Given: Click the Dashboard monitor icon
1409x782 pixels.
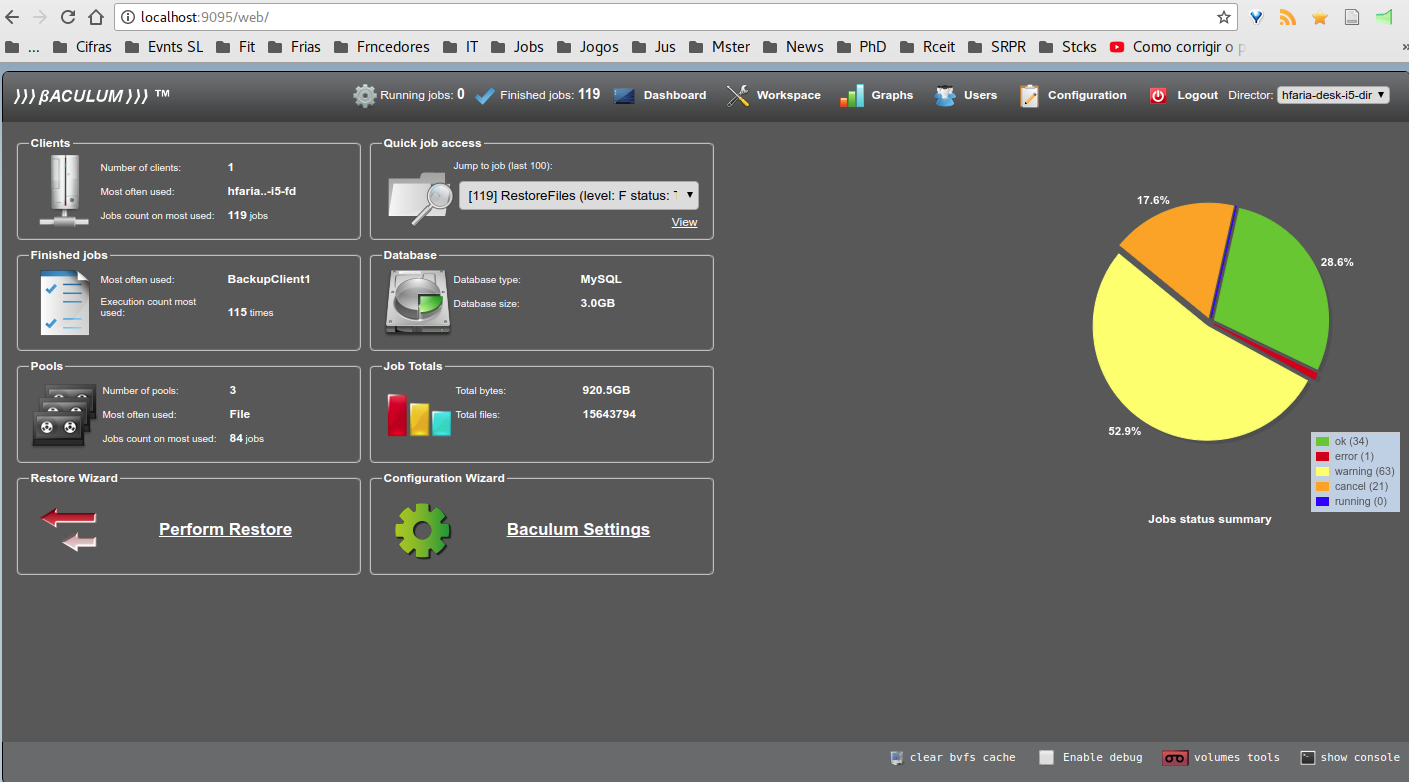Looking at the screenshot, I should 625,96.
